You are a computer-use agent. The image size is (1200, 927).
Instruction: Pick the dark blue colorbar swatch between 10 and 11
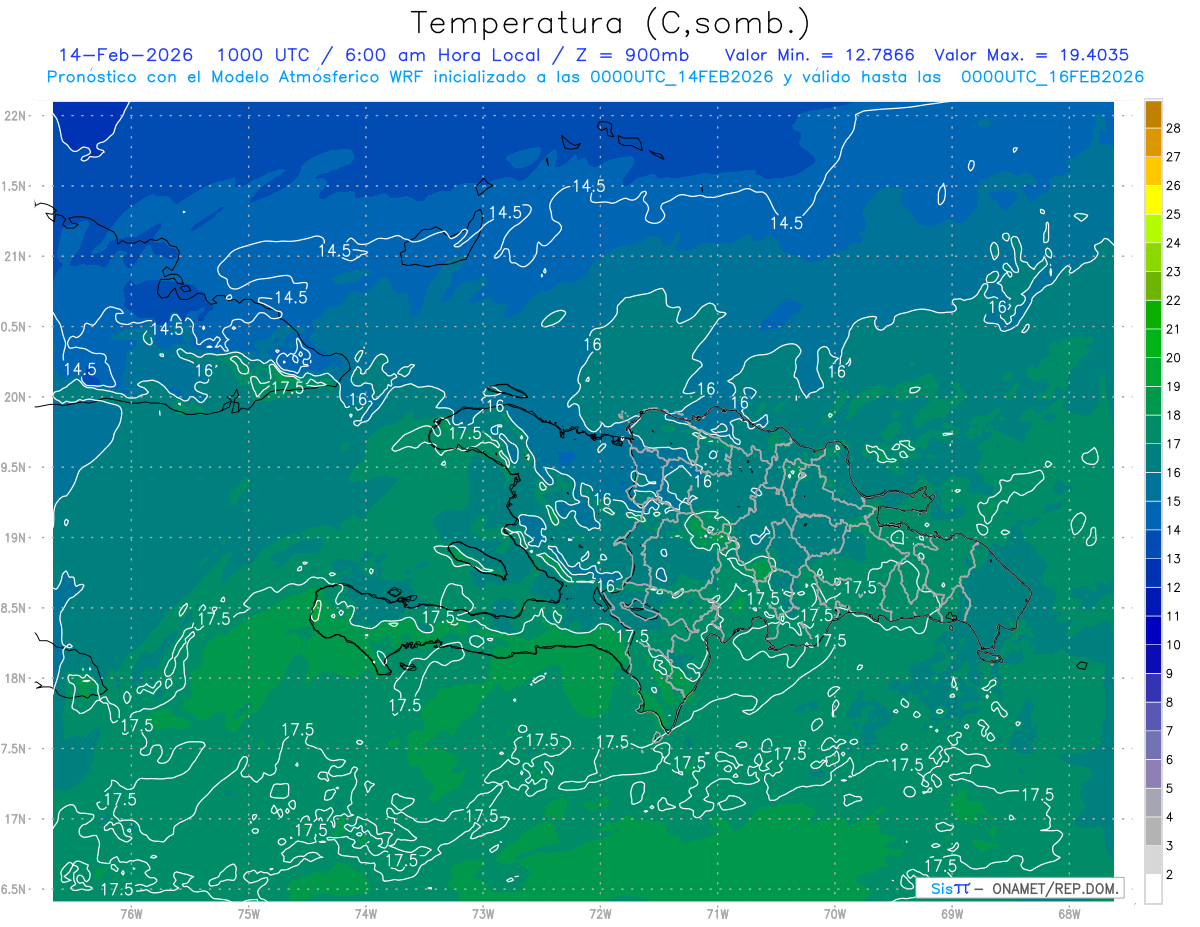[1153, 630]
